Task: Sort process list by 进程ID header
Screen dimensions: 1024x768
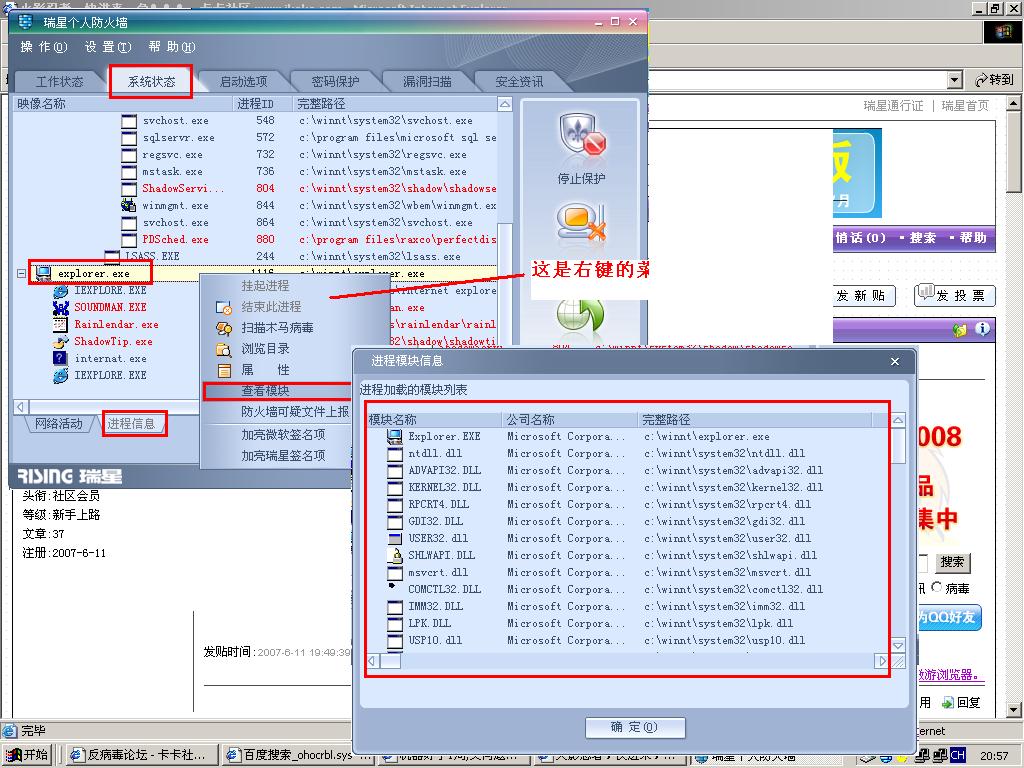Action: coord(262,104)
